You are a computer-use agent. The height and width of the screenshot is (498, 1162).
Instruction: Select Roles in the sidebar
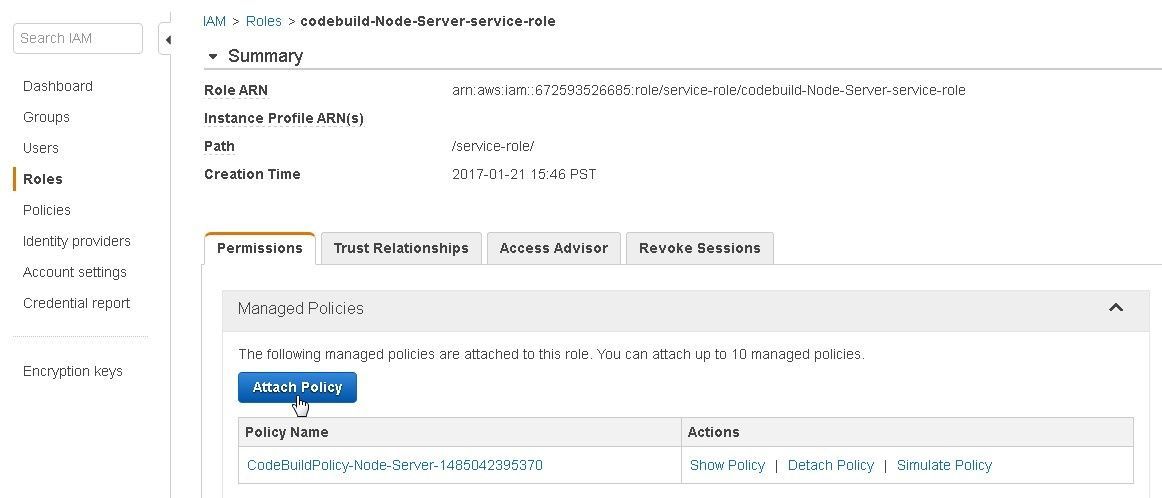(42, 179)
